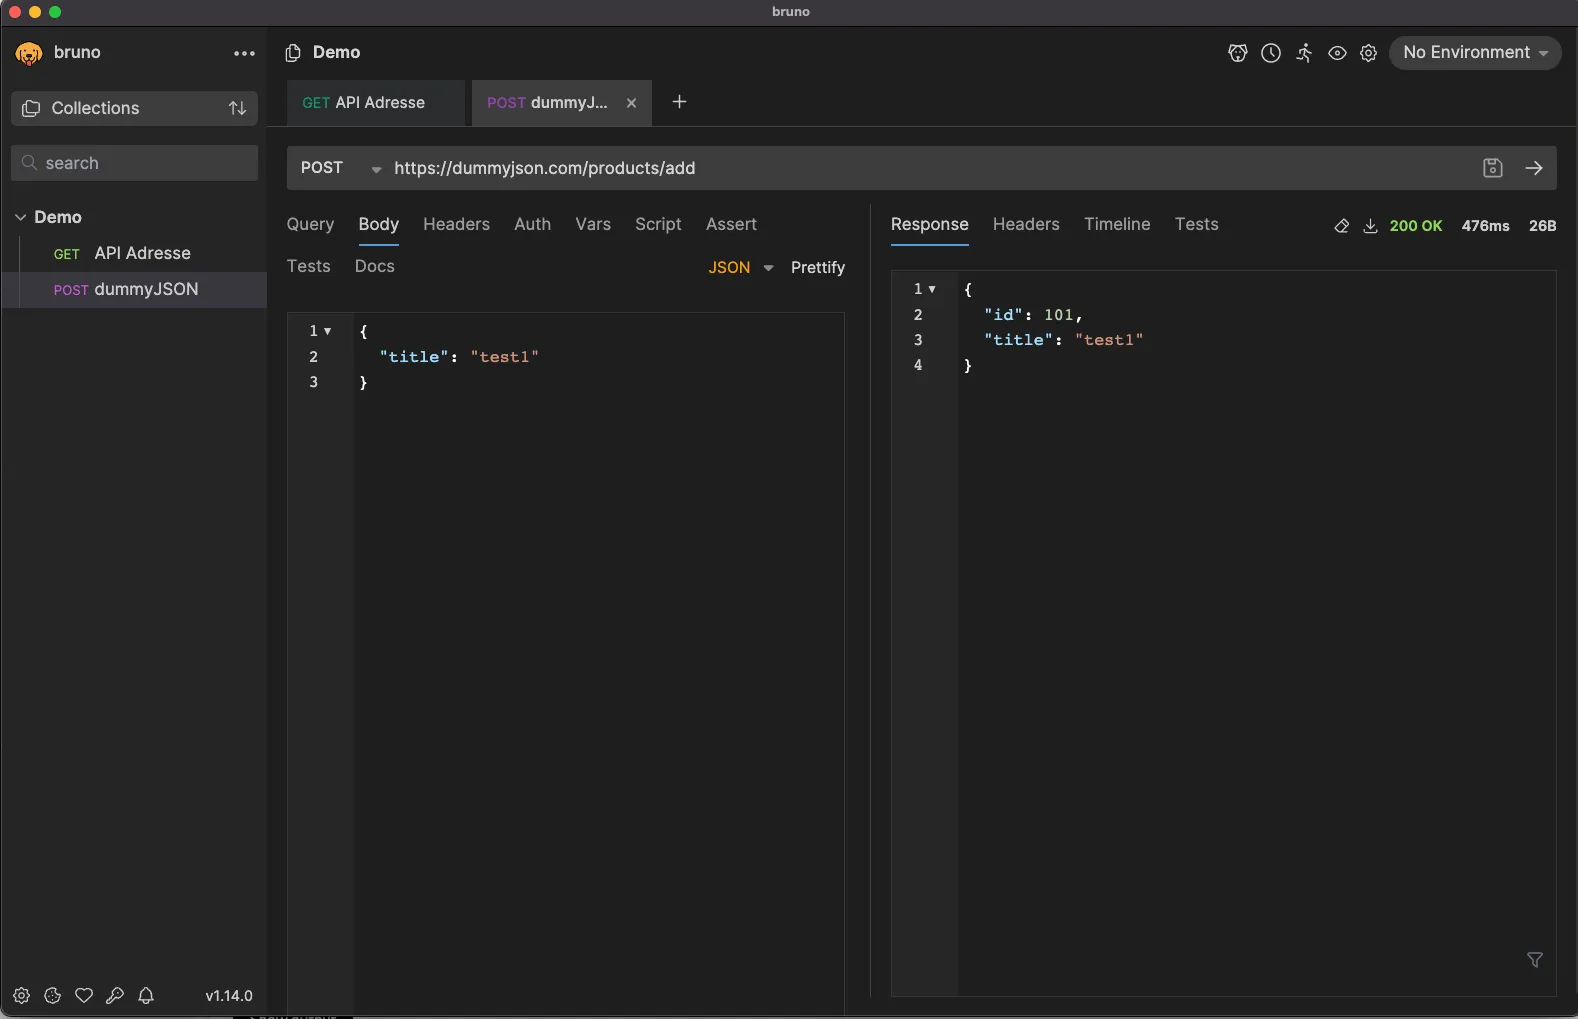
Task: Switch to the GET API Adresse tab
Action: tap(375, 103)
